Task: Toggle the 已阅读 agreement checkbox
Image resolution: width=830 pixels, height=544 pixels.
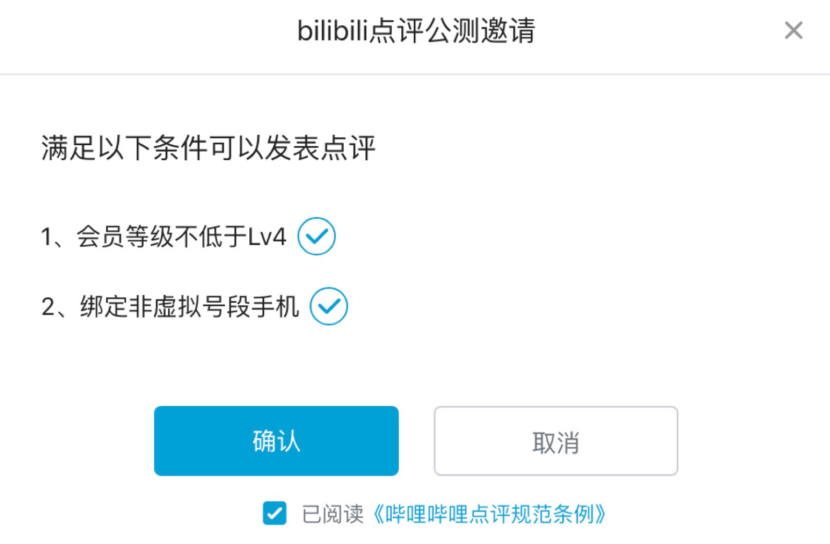Action: pos(274,514)
